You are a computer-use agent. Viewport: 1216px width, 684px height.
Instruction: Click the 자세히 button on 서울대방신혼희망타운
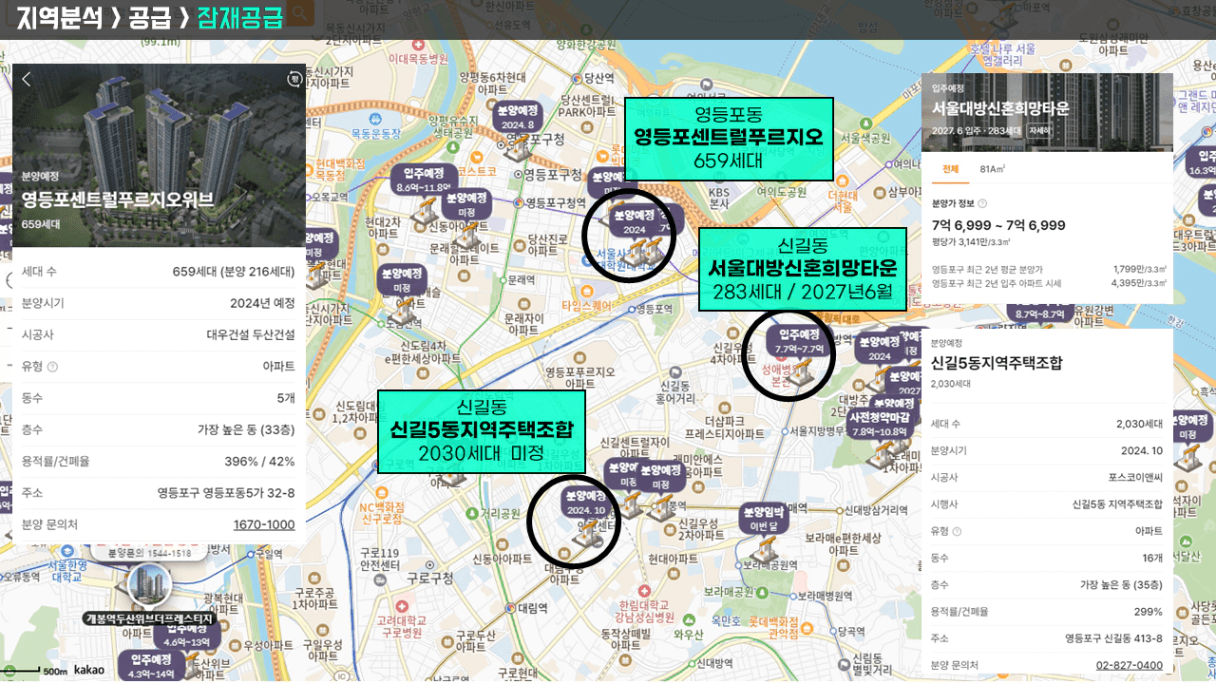(x=1039, y=131)
